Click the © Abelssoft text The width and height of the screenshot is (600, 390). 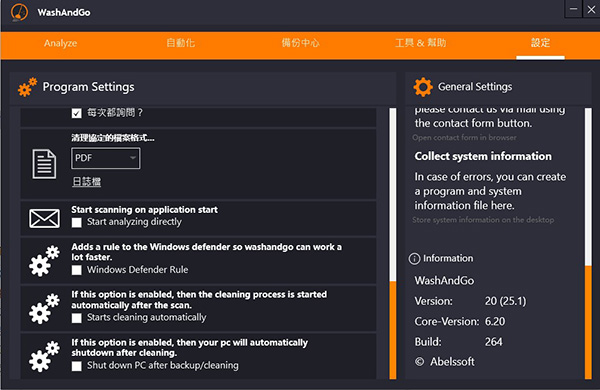point(445,362)
